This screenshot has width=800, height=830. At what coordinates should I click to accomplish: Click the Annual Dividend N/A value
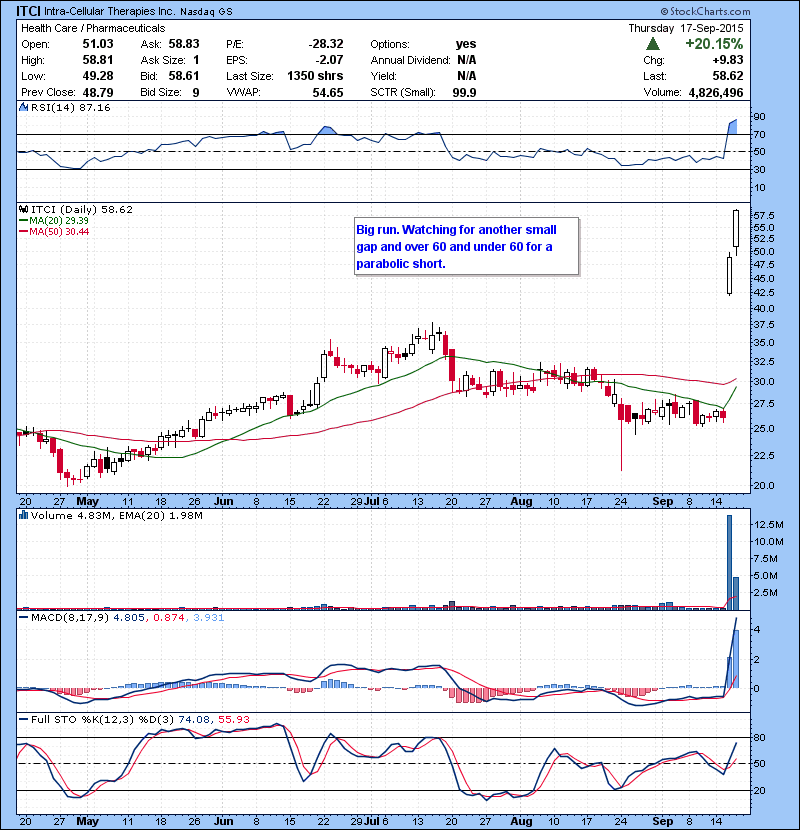[466, 60]
